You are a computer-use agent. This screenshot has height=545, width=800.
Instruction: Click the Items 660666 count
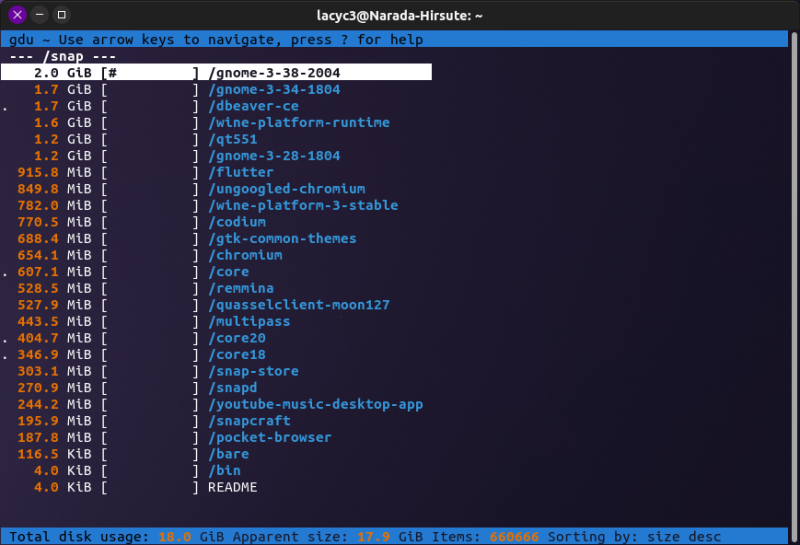click(x=514, y=536)
